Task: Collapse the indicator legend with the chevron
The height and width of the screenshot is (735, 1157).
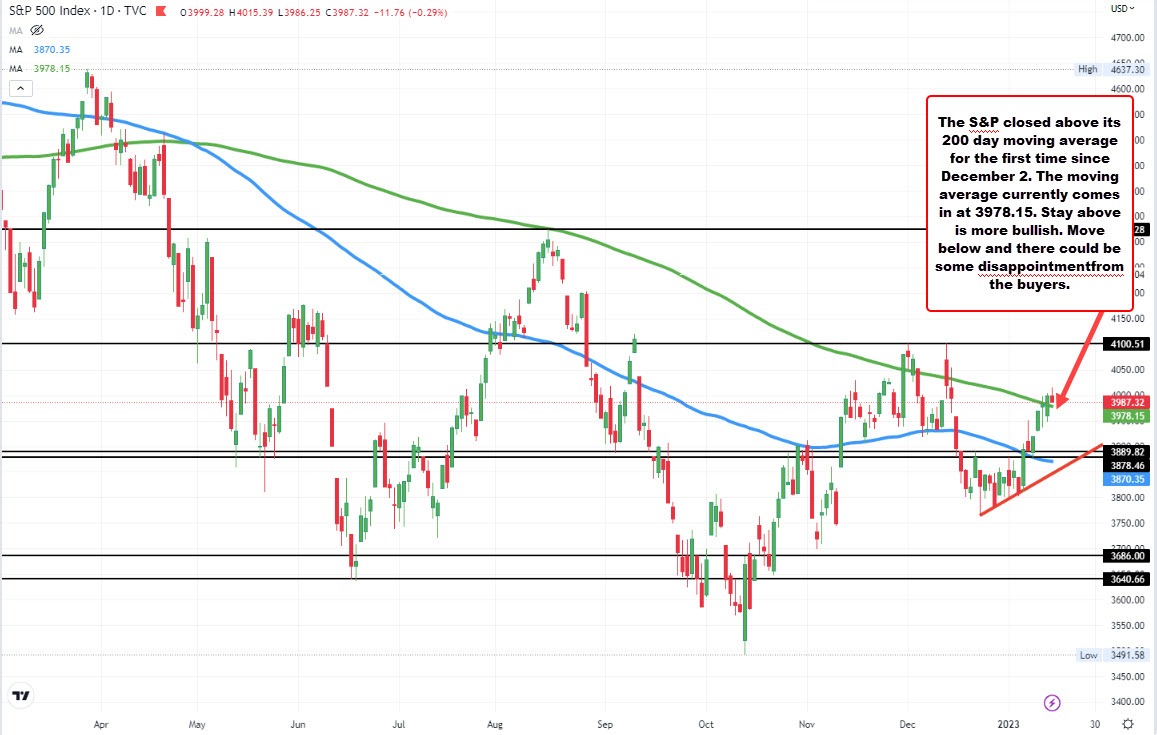Action: (21, 89)
